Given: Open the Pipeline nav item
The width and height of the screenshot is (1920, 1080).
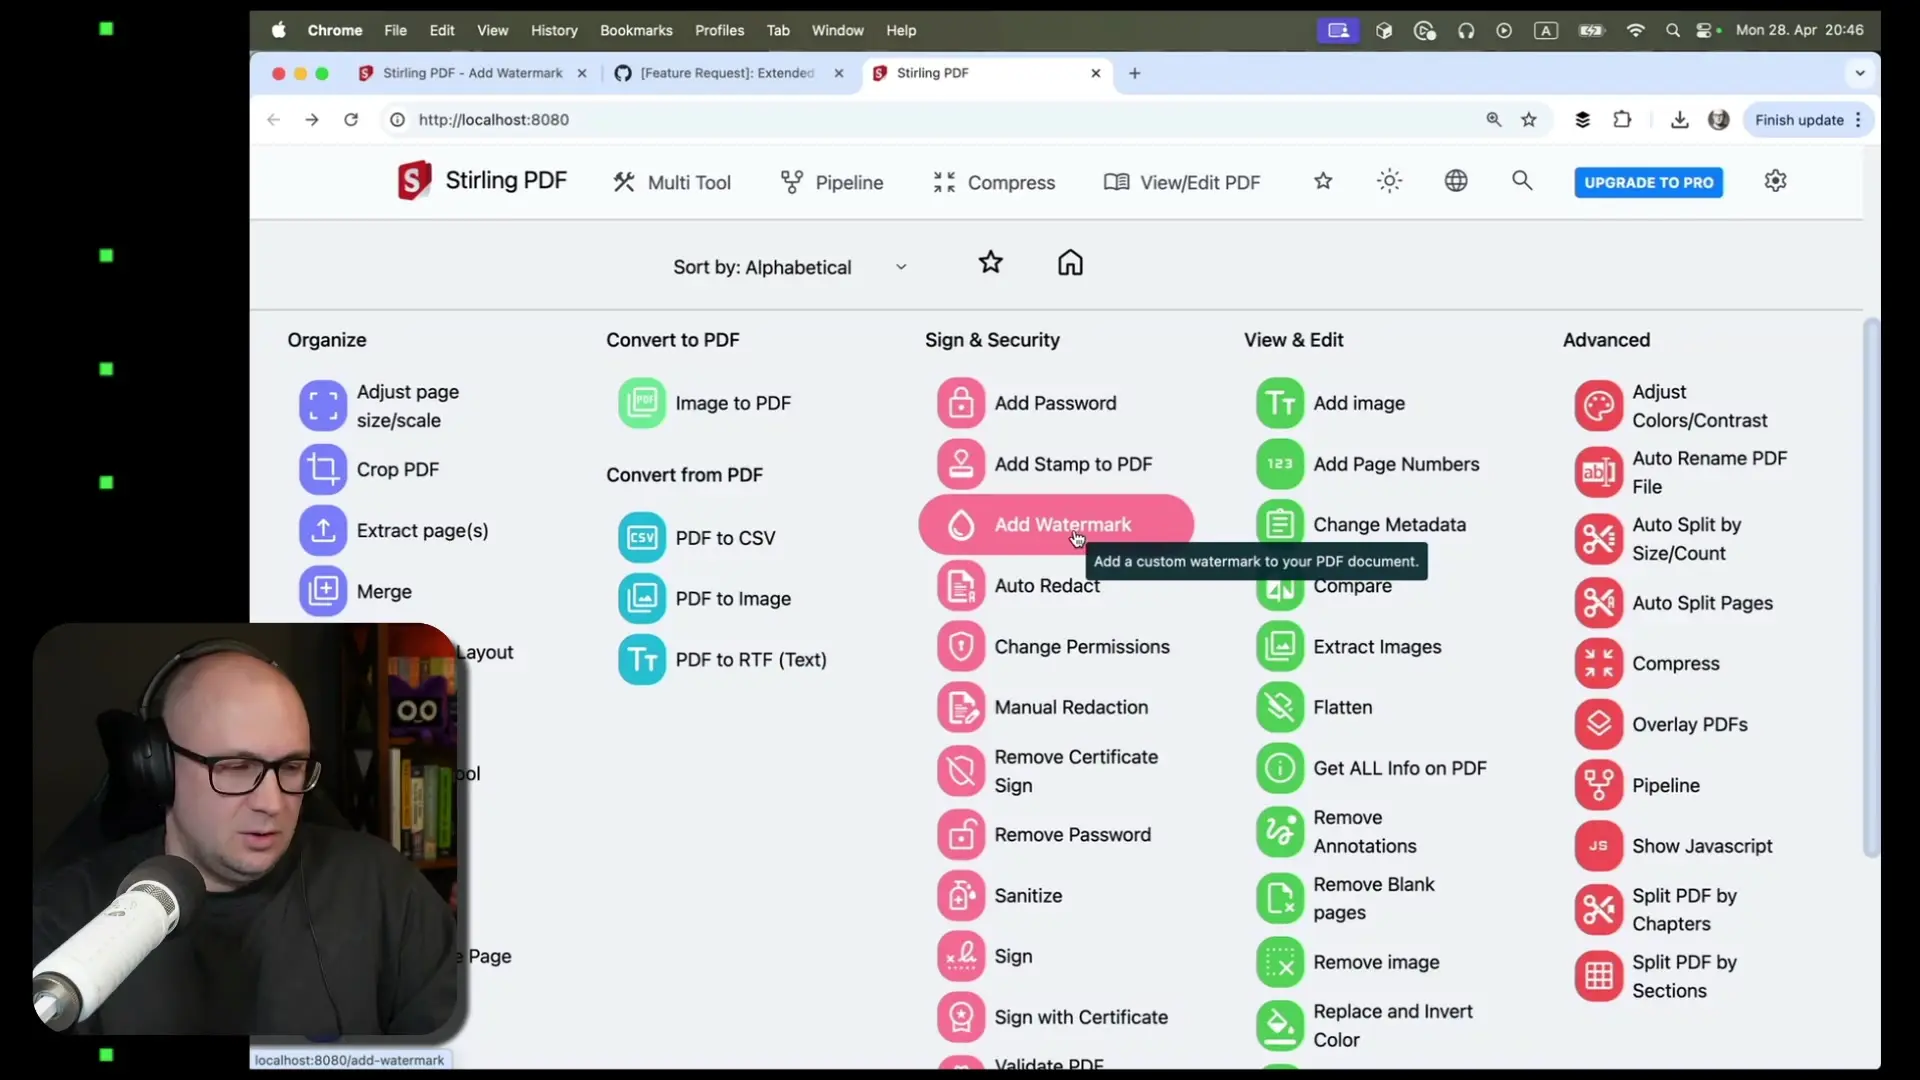Looking at the screenshot, I should (x=832, y=182).
